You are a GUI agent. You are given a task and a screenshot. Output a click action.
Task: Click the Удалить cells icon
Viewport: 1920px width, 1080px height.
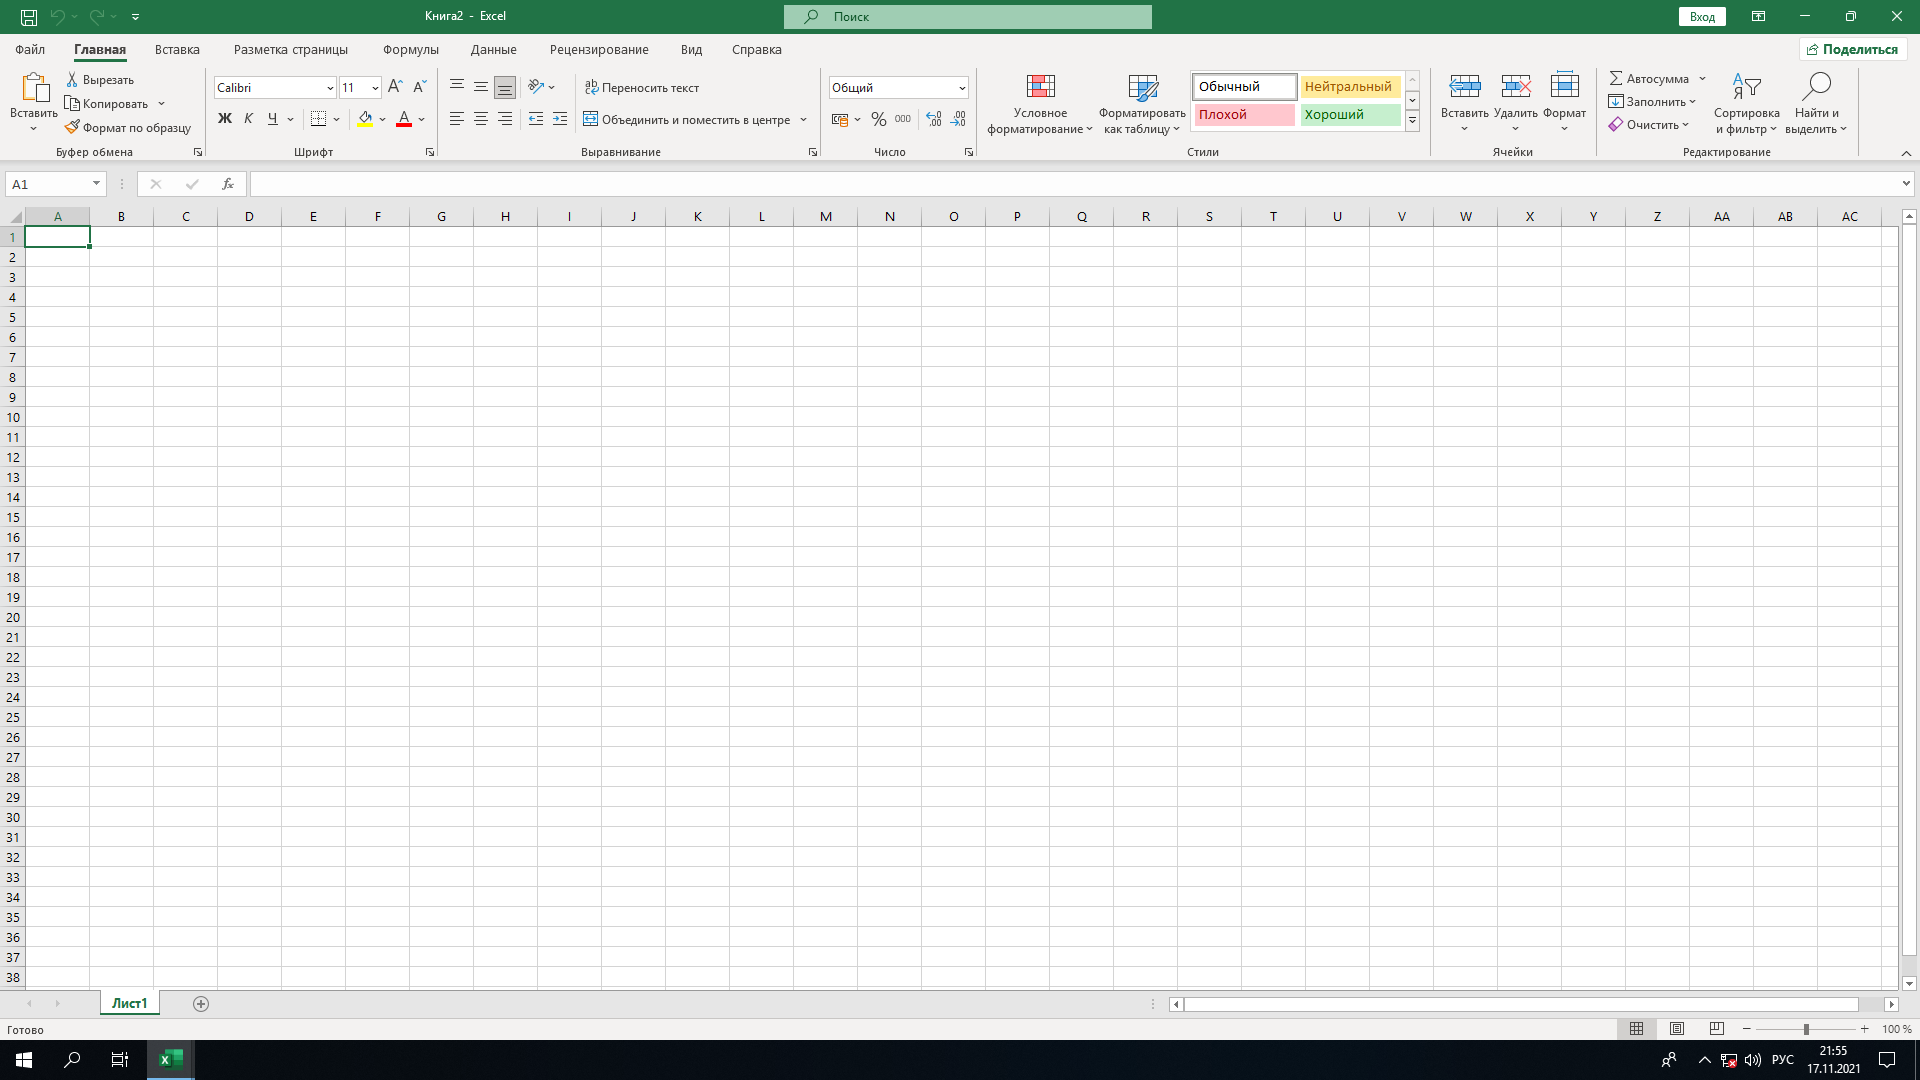tap(1516, 87)
